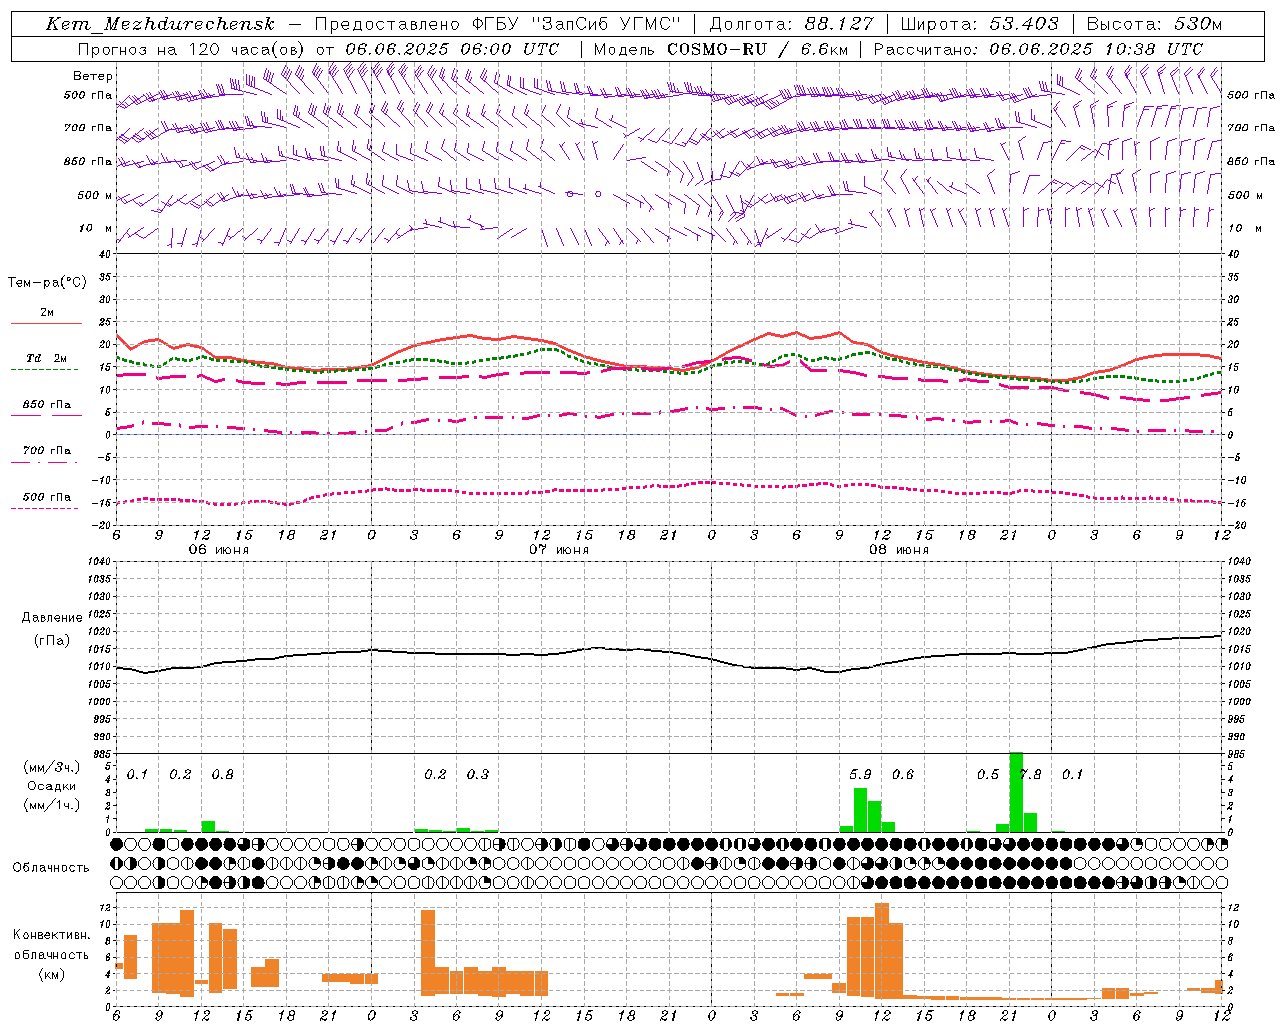Click the 07 июня date label

tap(559, 550)
